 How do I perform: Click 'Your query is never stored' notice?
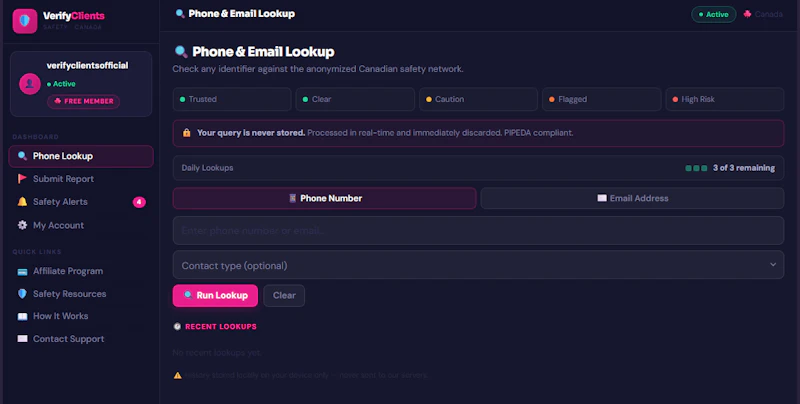478,133
